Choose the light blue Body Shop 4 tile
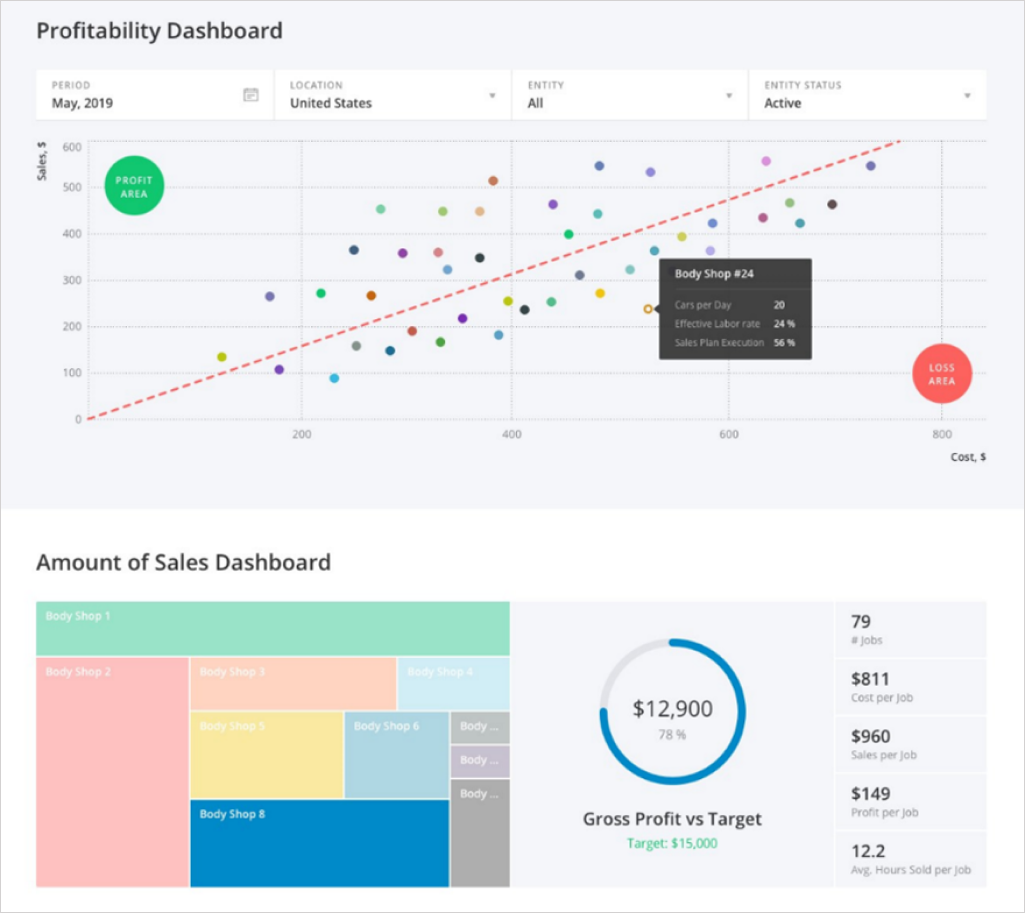The width and height of the screenshot is (1025, 913). (x=453, y=684)
